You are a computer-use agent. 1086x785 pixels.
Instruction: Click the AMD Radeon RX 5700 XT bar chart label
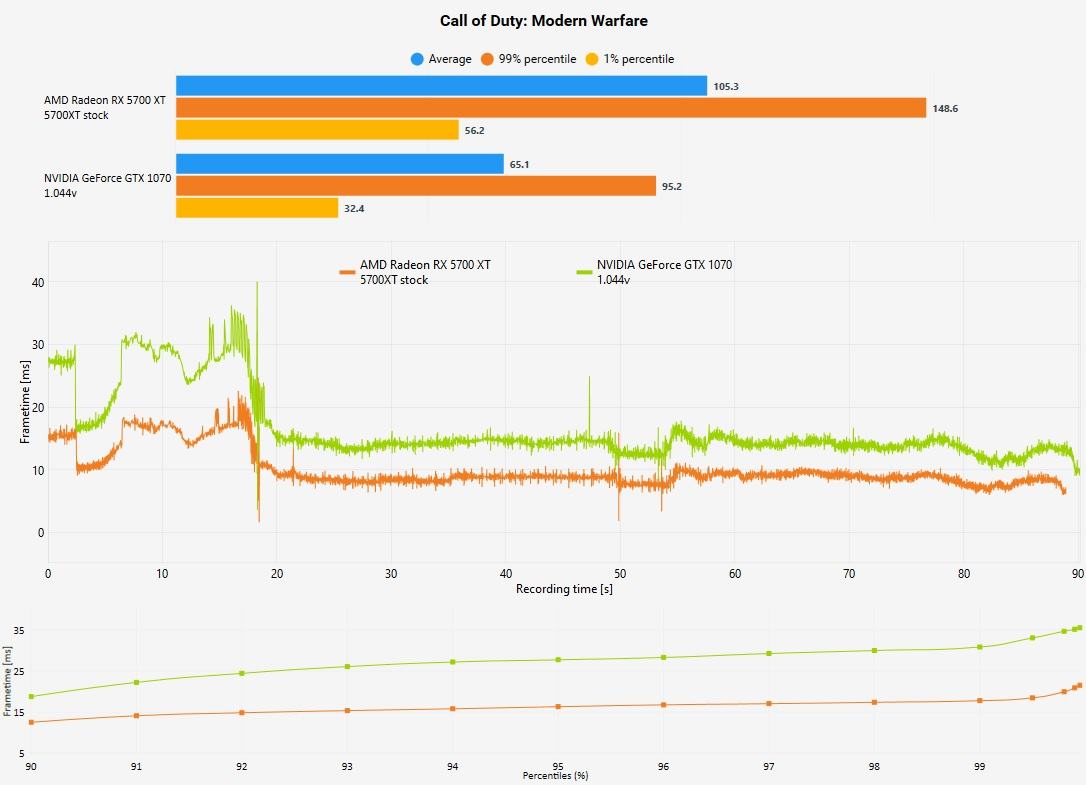pos(105,107)
